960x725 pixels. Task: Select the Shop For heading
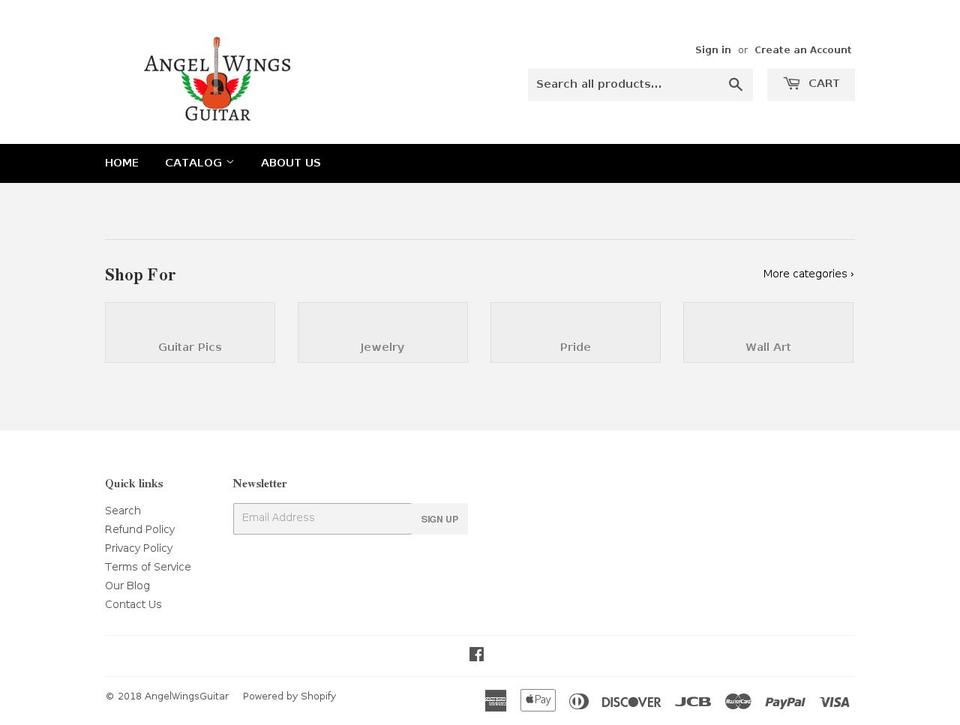(x=140, y=275)
